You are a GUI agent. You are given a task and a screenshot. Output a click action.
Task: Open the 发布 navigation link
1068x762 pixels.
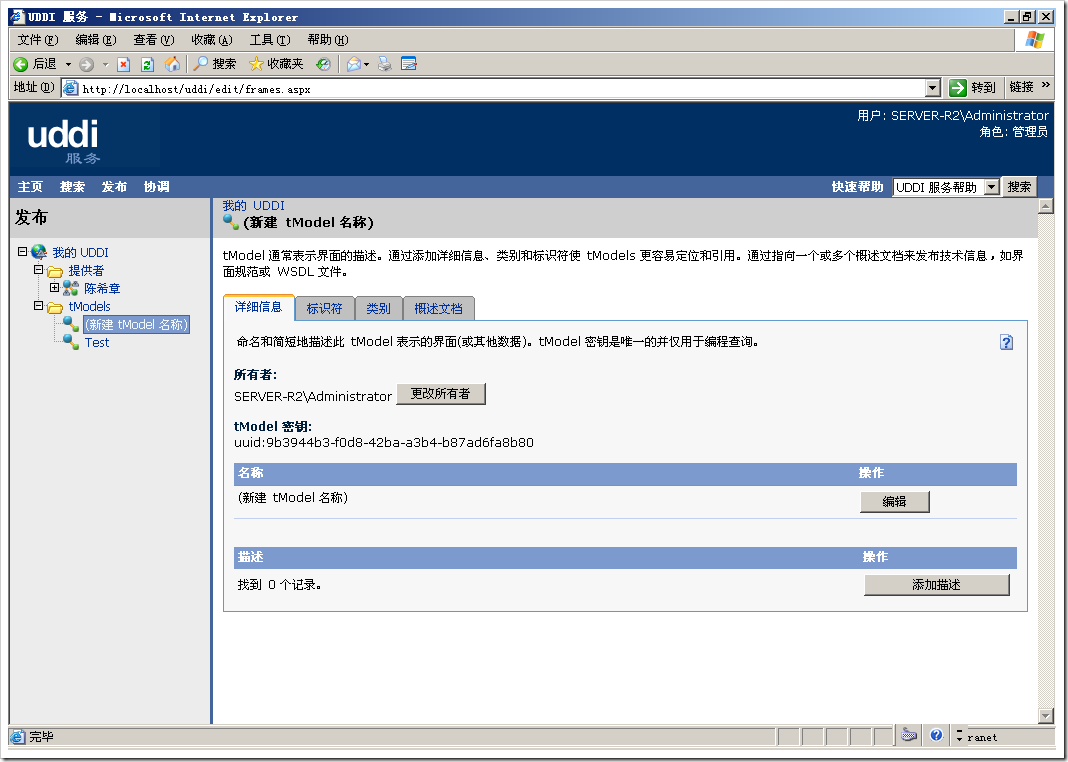(x=114, y=187)
